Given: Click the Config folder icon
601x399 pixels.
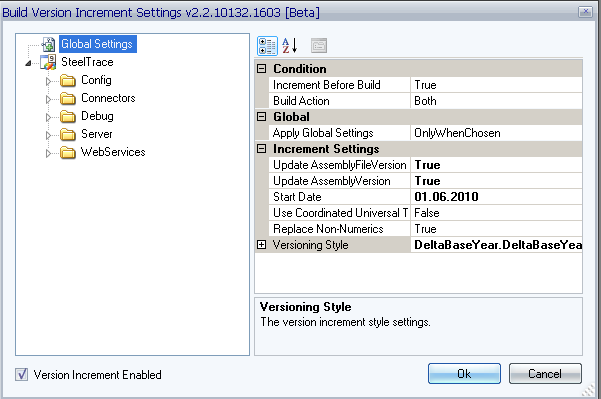Looking at the screenshot, I should coord(68,80).
